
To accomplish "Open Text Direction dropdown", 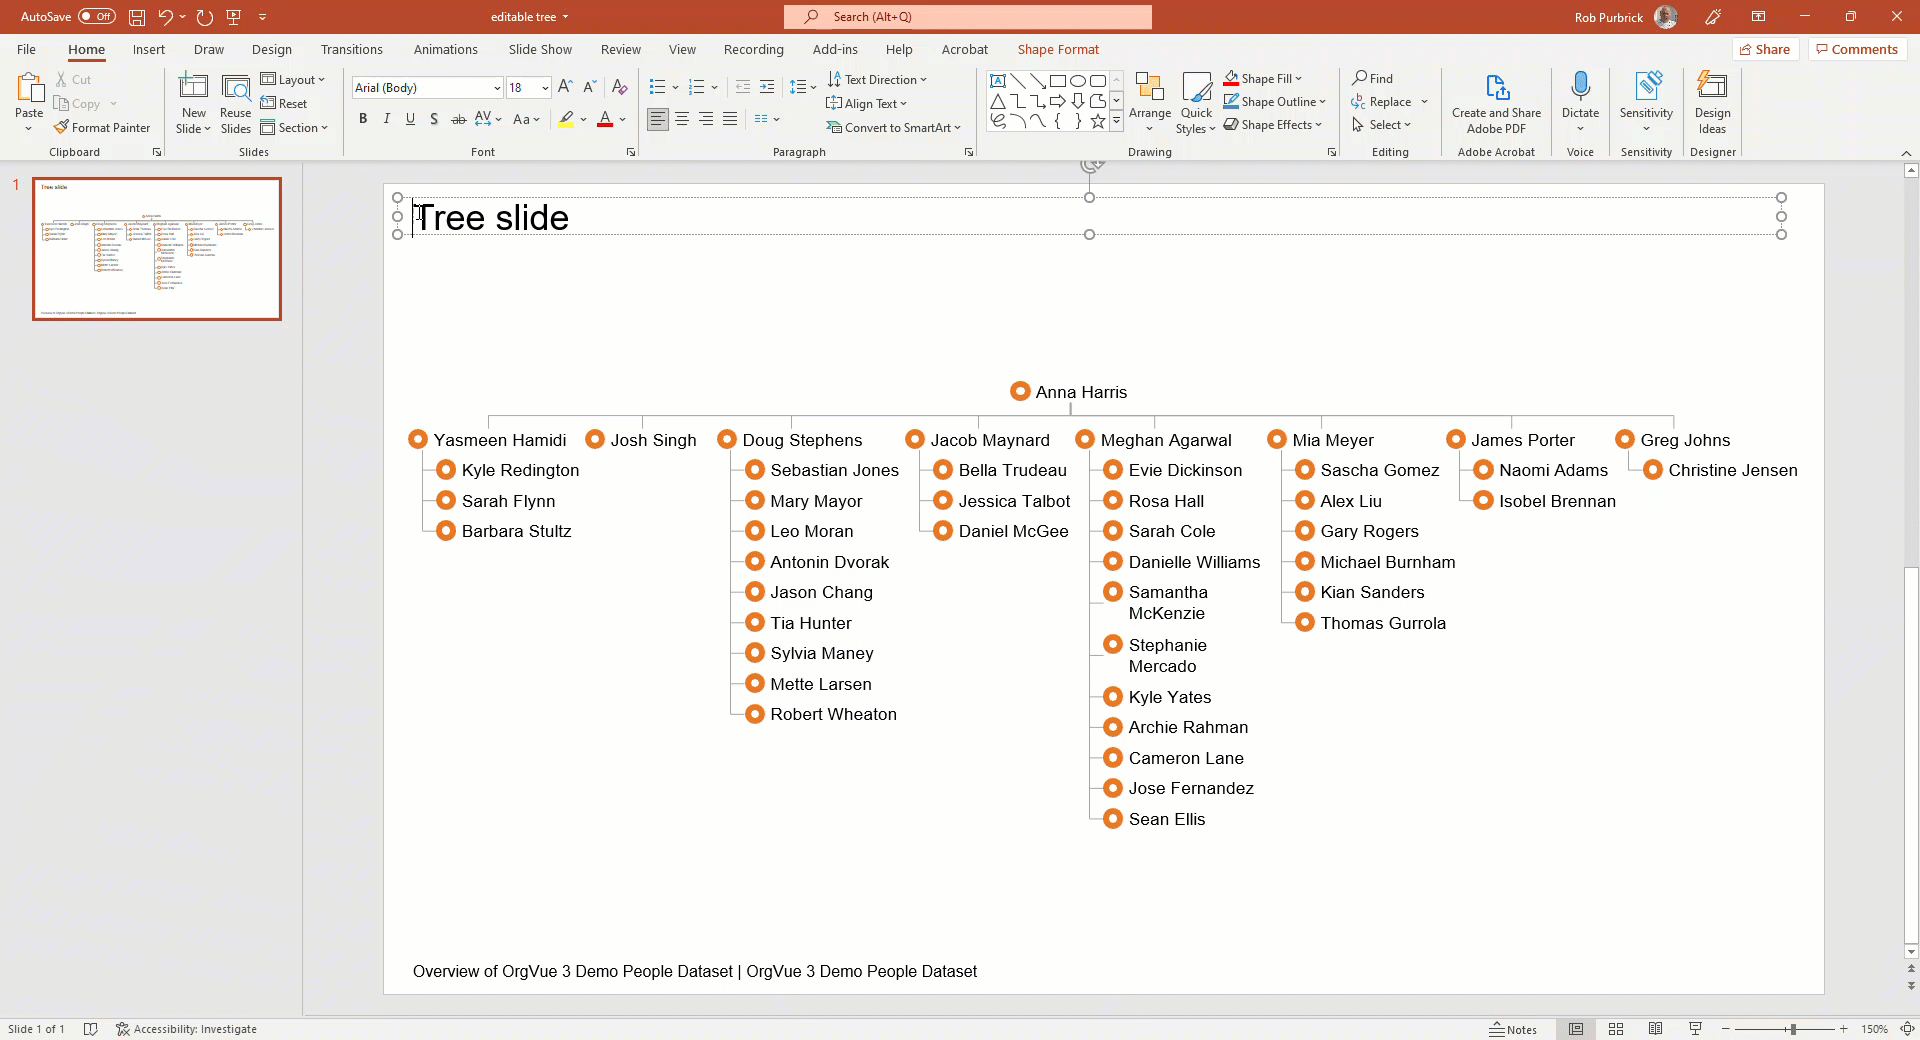I will [x=878, y=79].
